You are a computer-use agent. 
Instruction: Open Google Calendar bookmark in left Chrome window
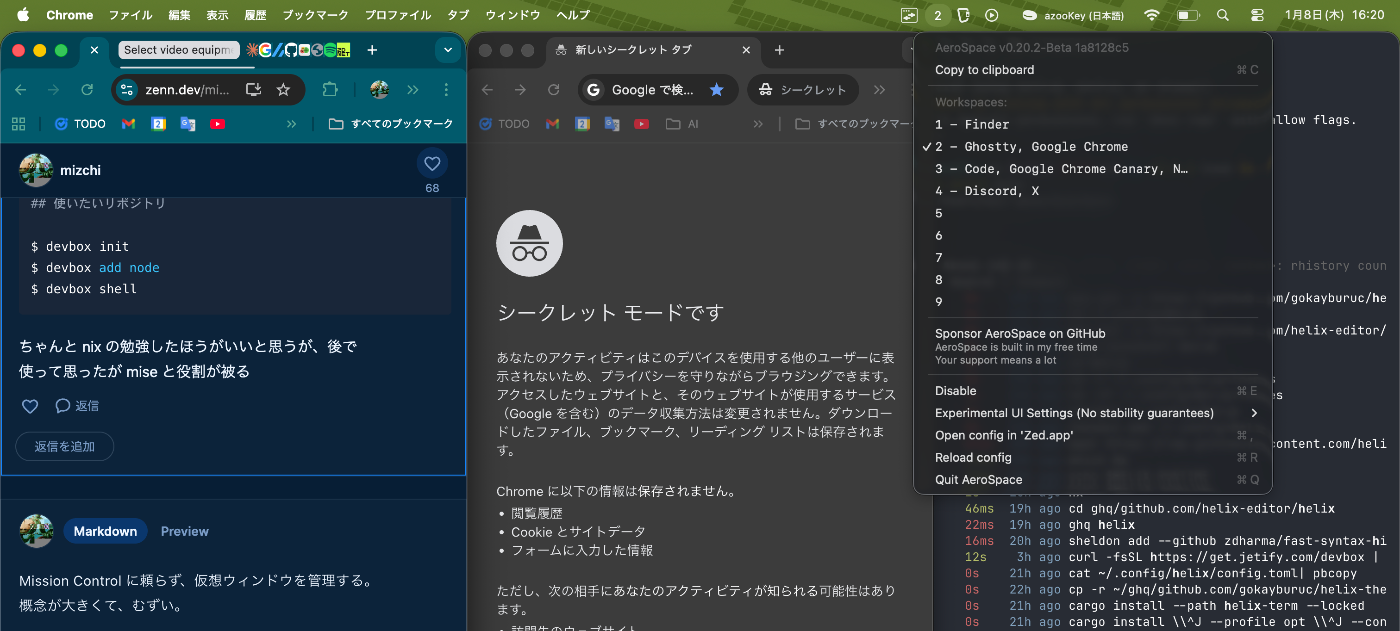tap(158, 124)
